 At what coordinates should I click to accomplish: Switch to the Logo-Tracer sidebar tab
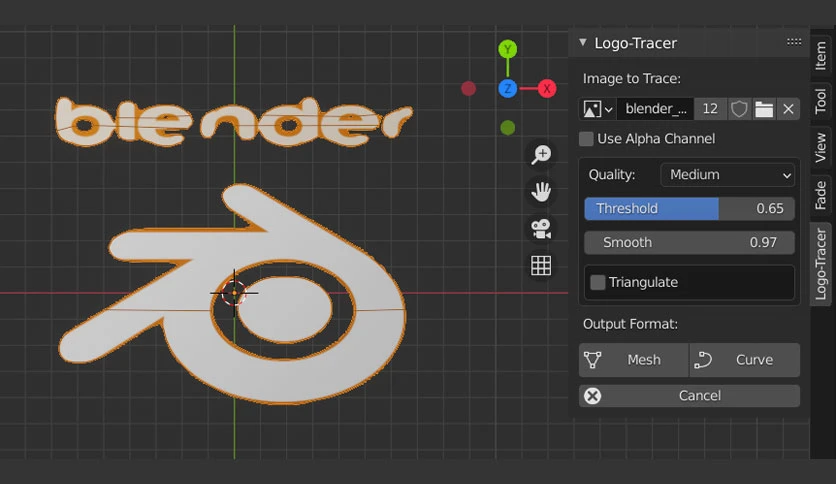click(x=821, y=264)
